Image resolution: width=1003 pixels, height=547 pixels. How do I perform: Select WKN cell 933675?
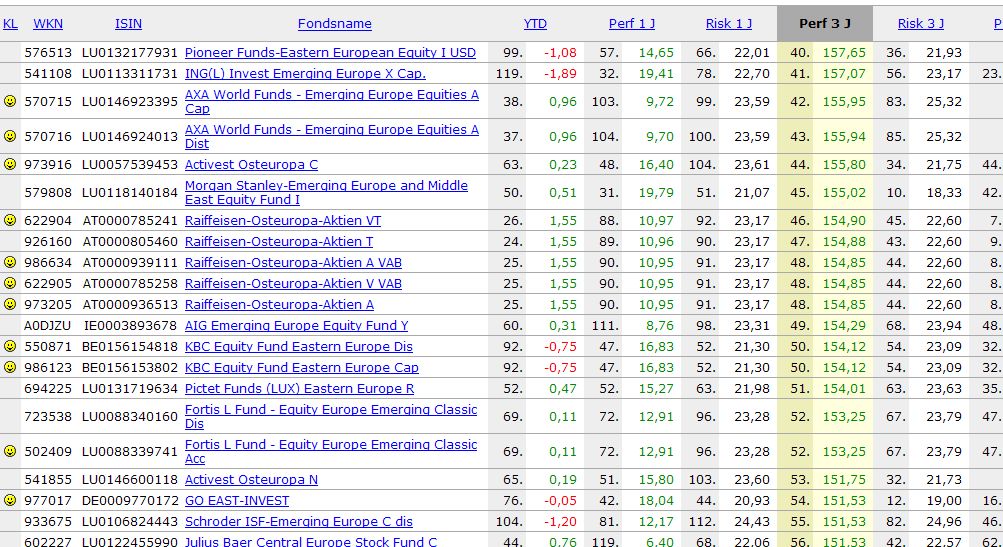[x=48, y=522]
